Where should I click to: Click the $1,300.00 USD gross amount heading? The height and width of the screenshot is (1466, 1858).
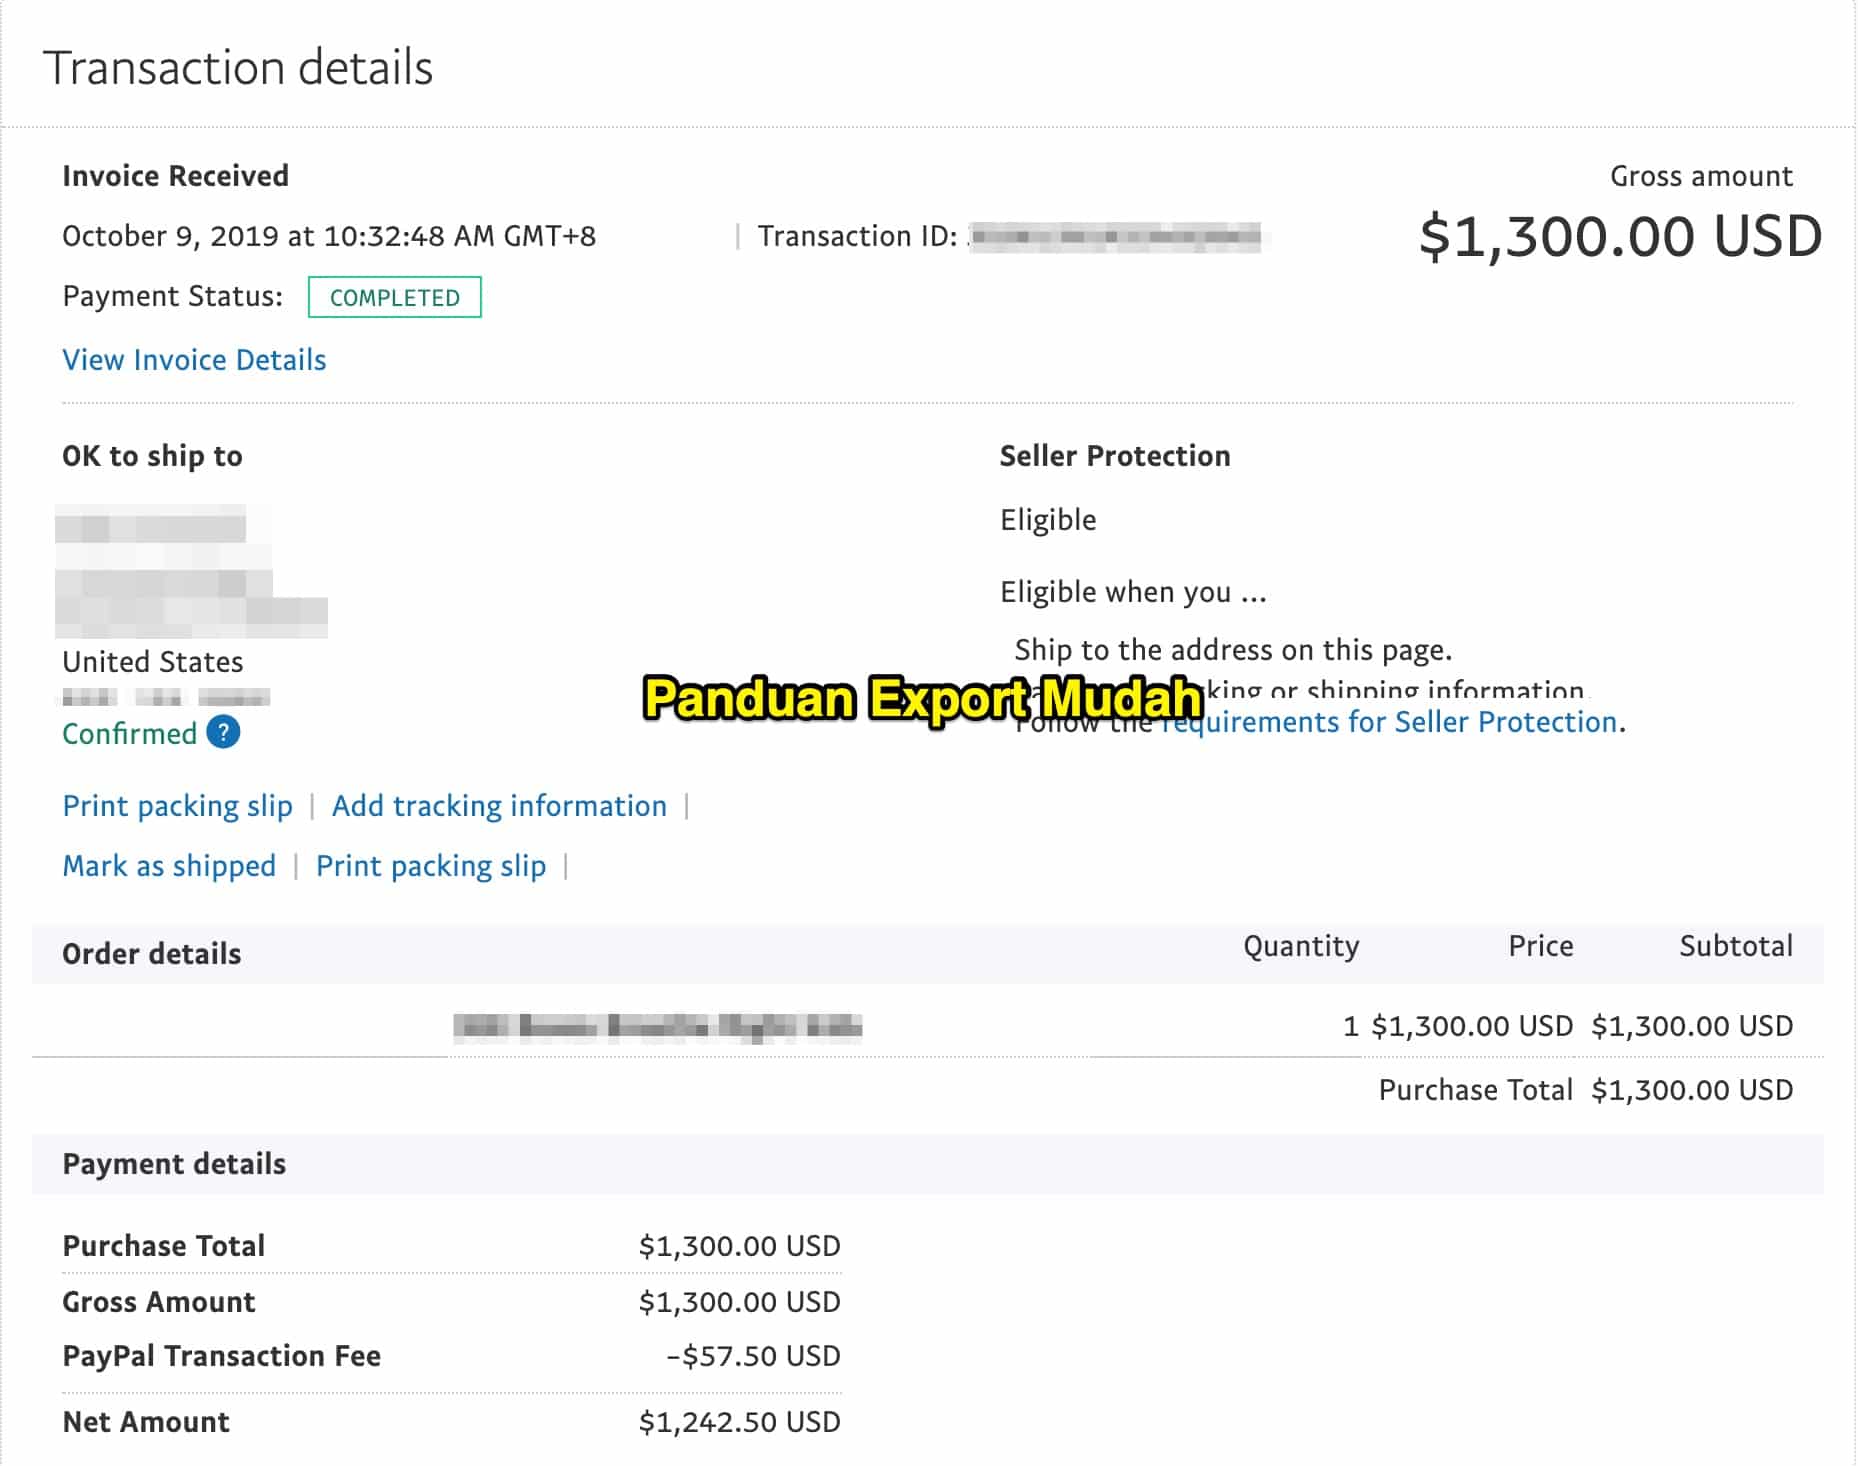point(1620,237)
